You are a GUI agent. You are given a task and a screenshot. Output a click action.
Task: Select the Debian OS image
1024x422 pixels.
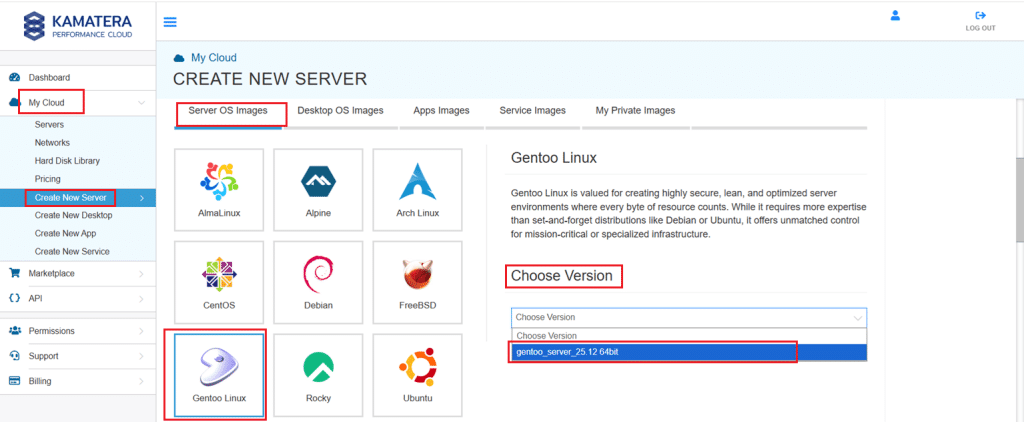[x=318, y=282]
